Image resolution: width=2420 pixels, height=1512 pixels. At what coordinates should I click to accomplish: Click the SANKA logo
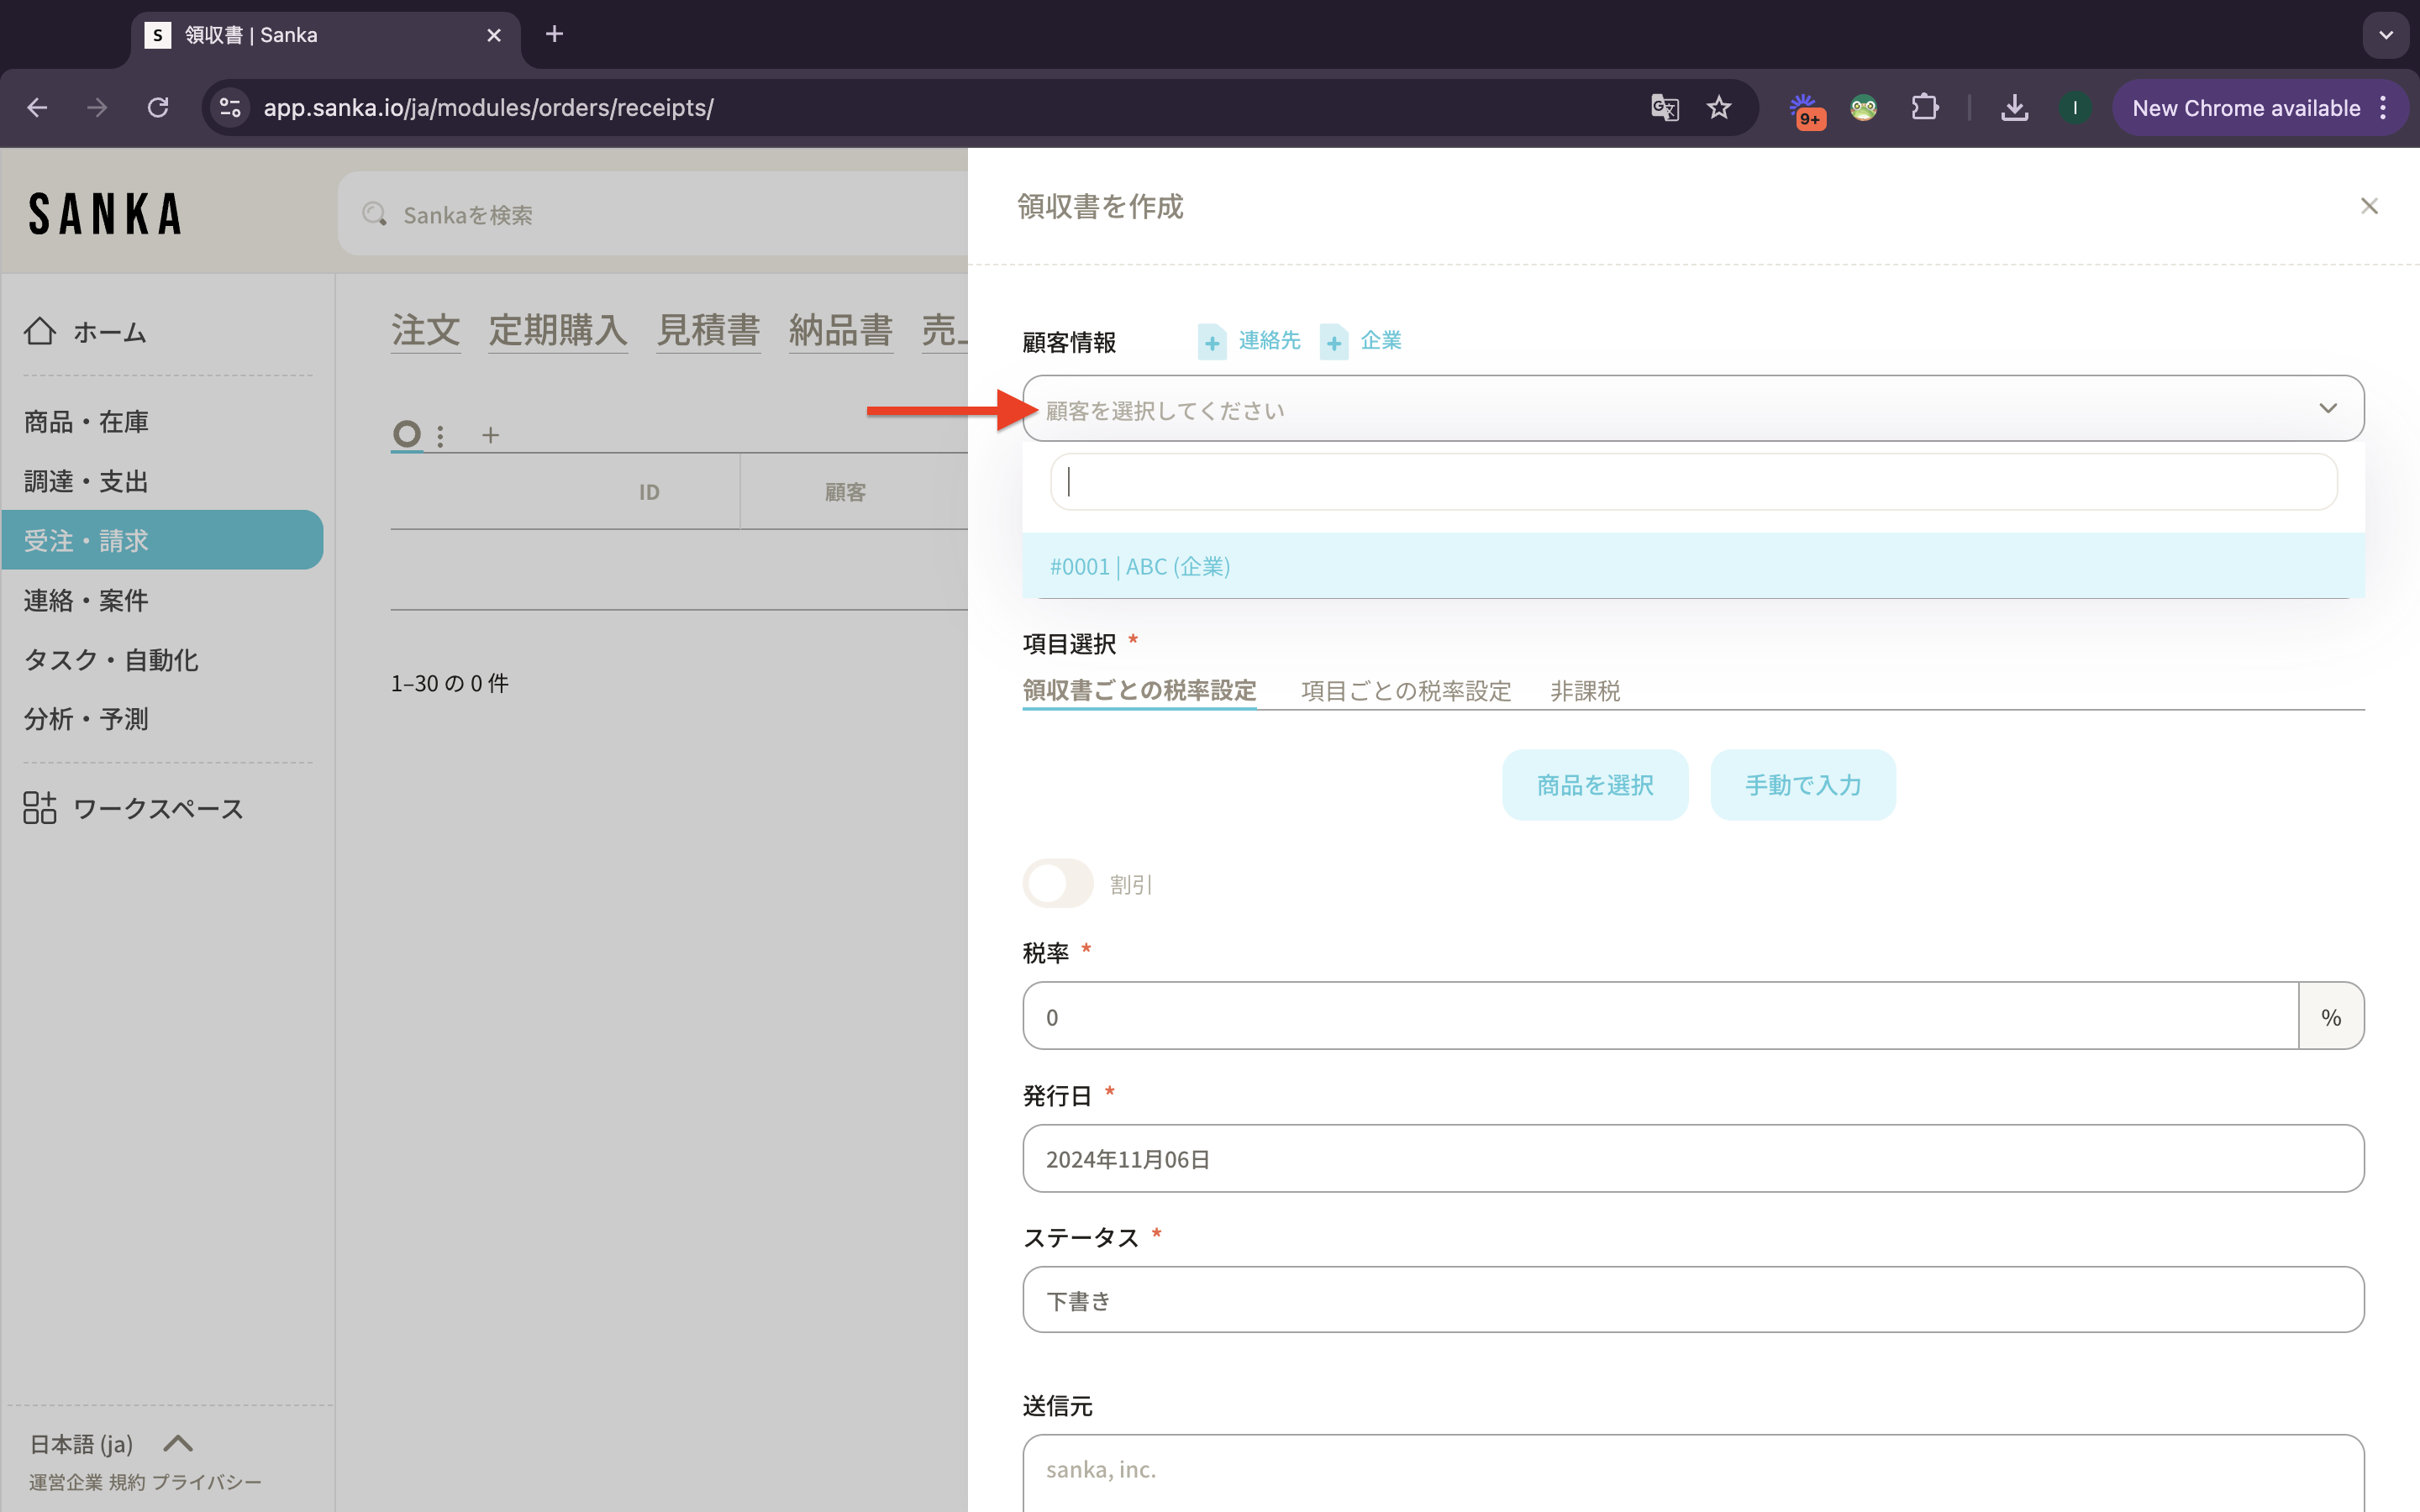point(105,214)
